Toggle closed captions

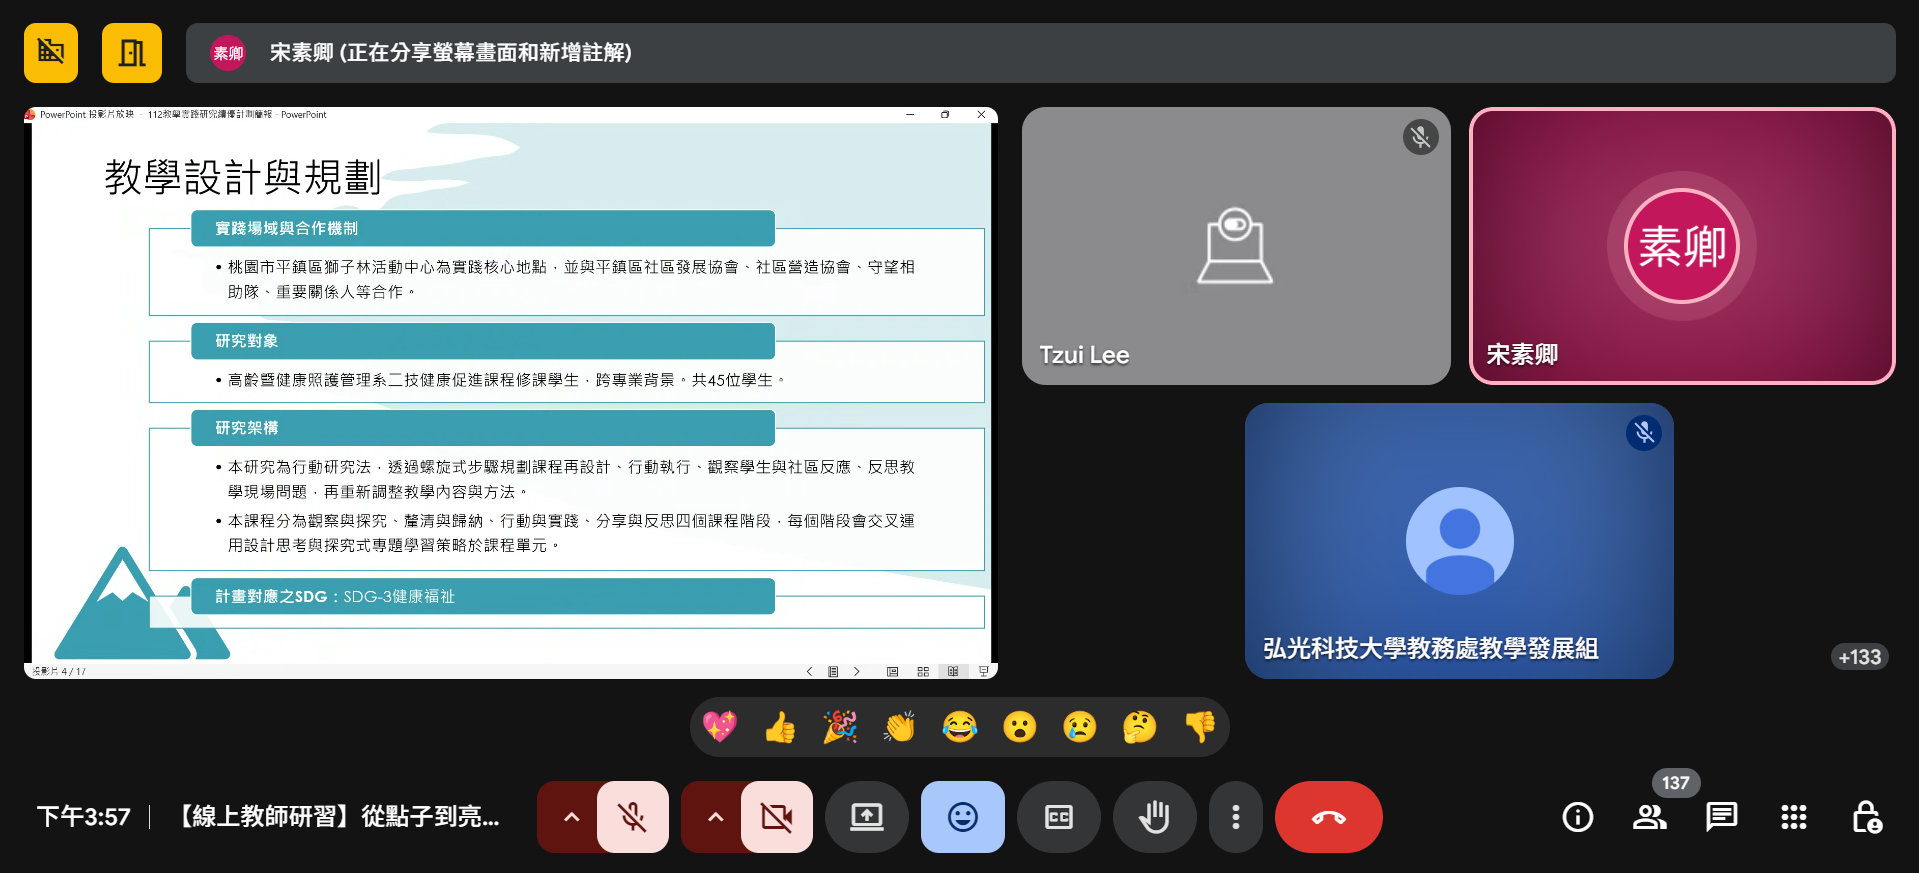pyautogui.click(x=1058, y=817)
